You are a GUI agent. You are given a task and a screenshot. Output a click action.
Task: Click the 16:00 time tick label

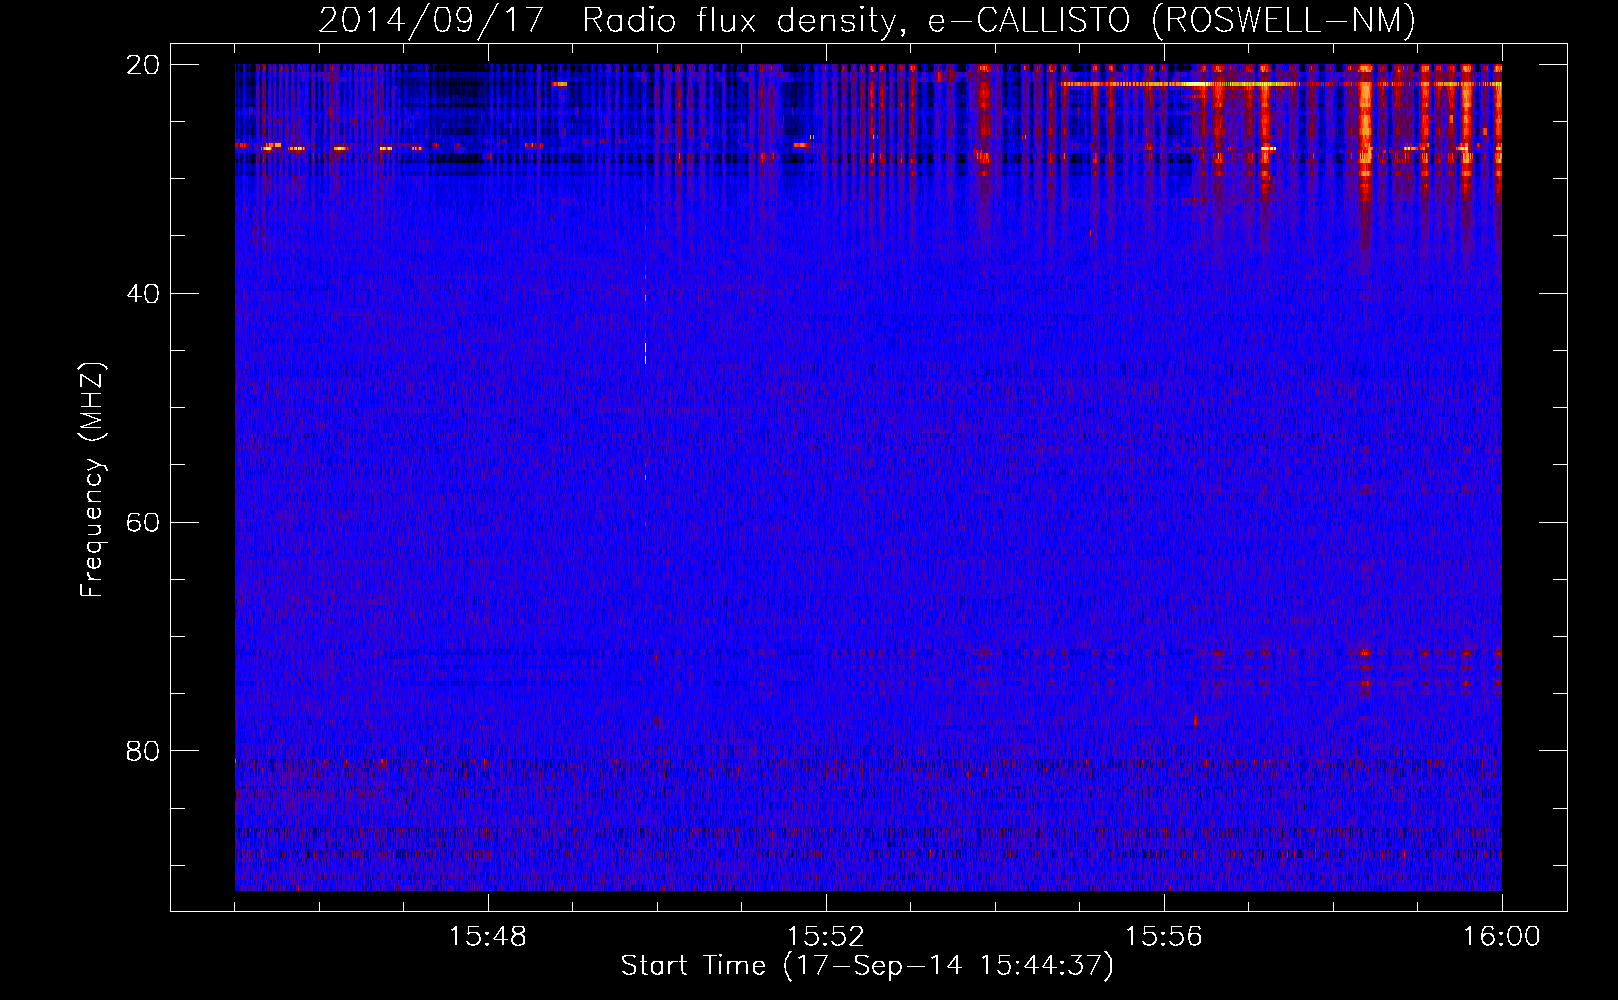(1501, 937)
